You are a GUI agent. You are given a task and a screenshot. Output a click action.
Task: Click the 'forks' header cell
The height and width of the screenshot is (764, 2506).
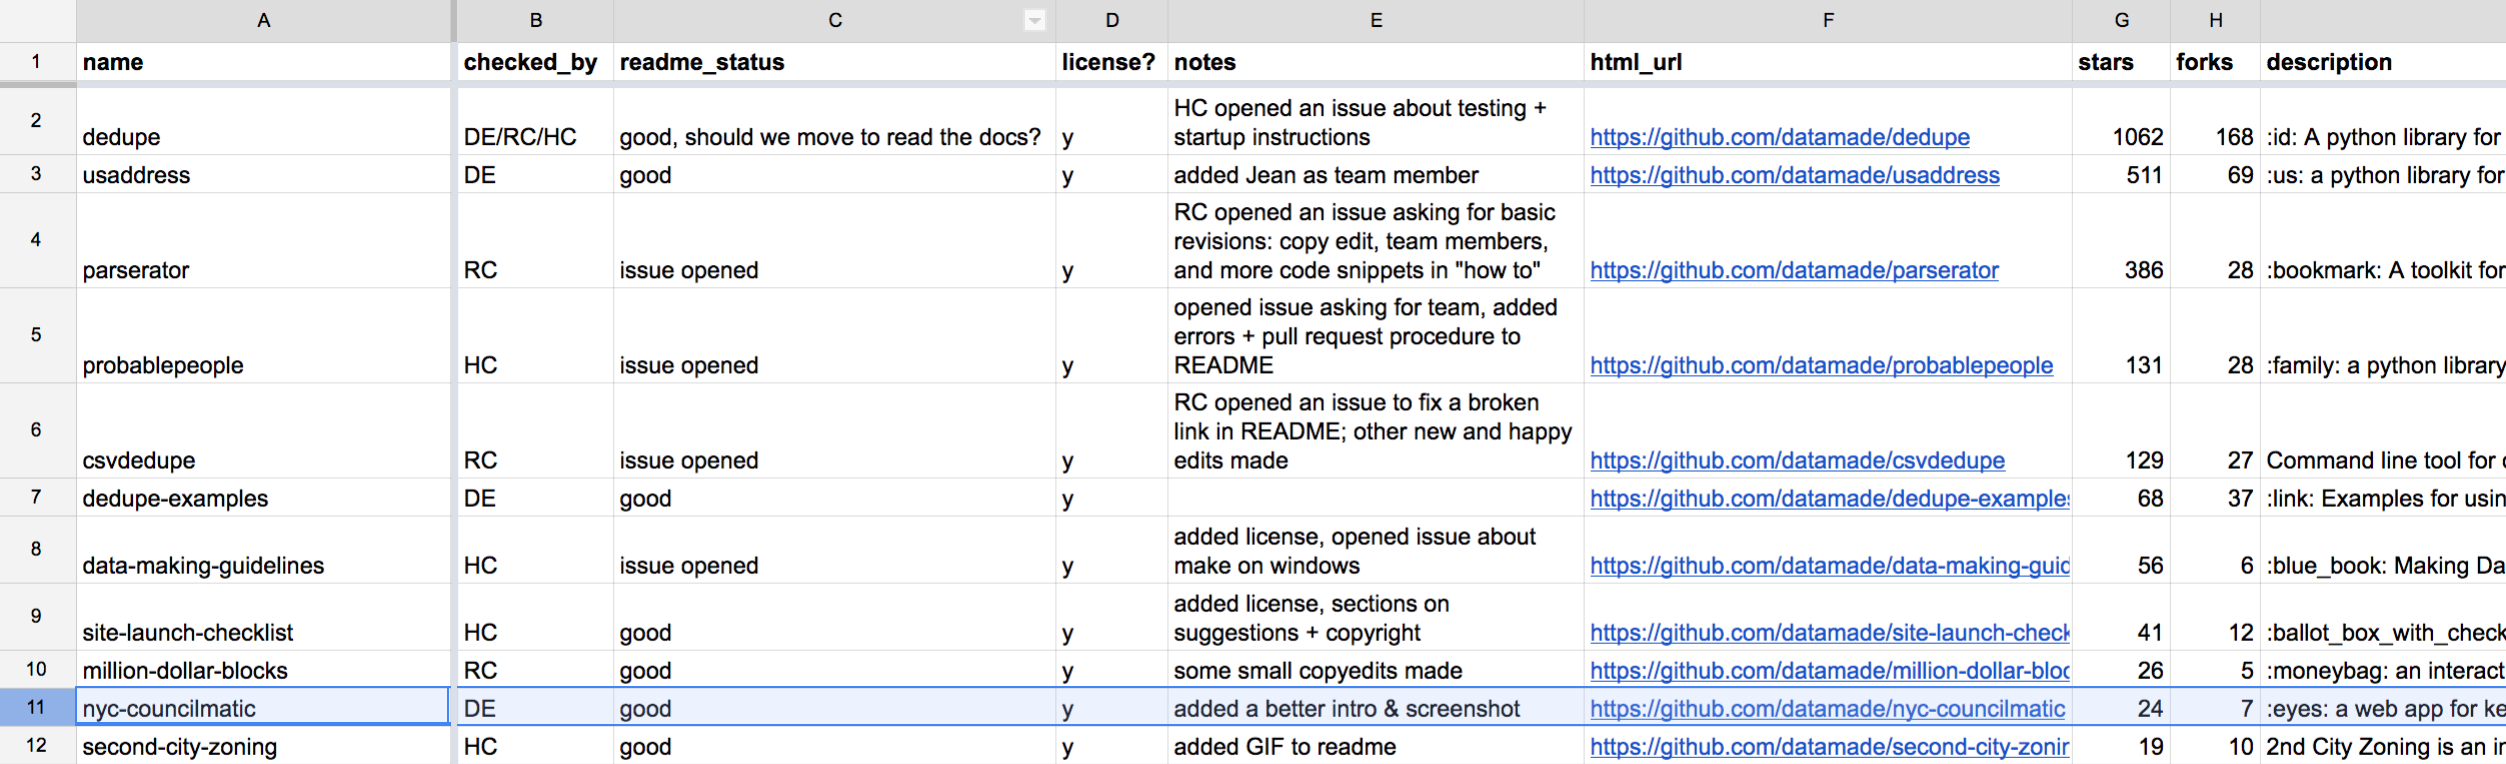2215,62
